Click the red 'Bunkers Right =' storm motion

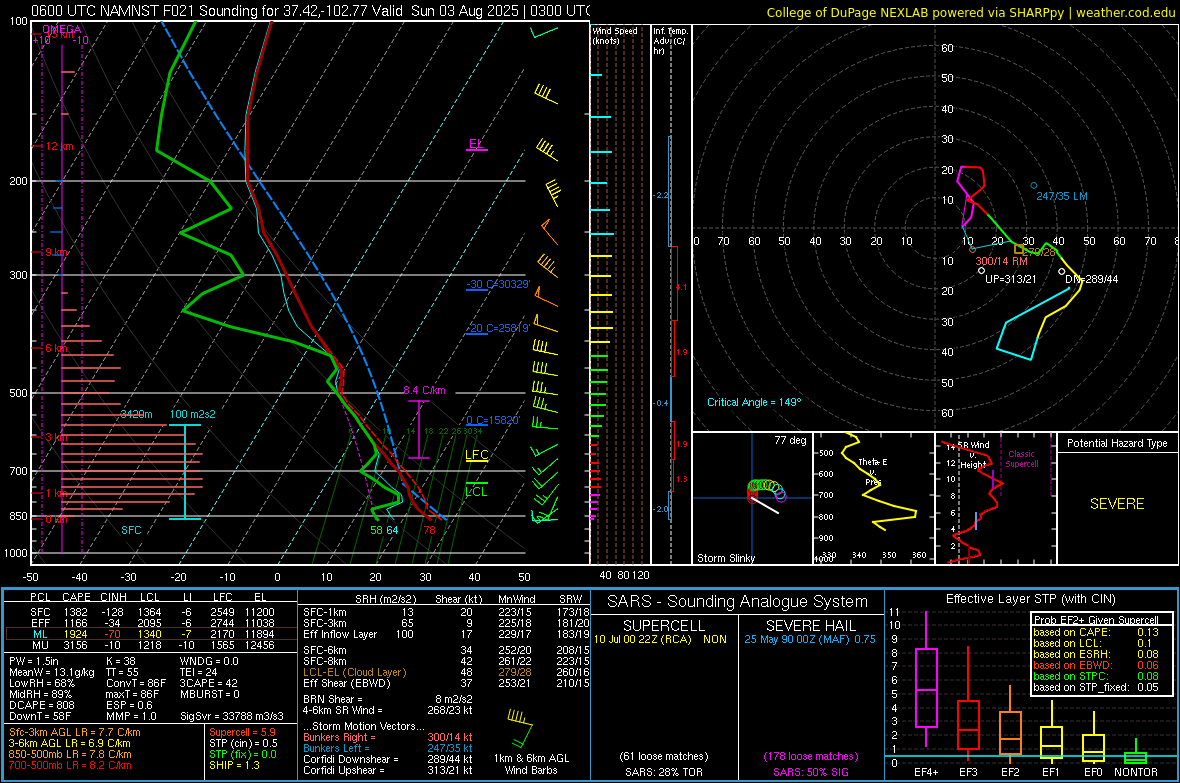(388, 737)
